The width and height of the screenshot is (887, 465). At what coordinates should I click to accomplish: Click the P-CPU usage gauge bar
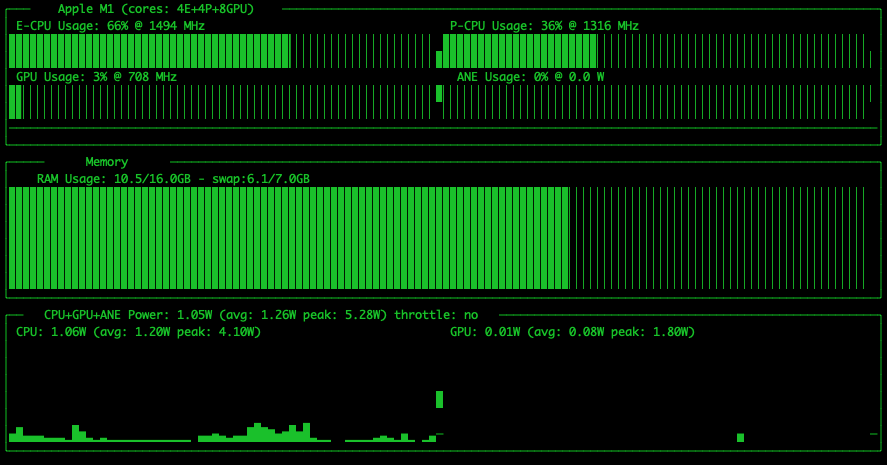(x=654, y=51)
